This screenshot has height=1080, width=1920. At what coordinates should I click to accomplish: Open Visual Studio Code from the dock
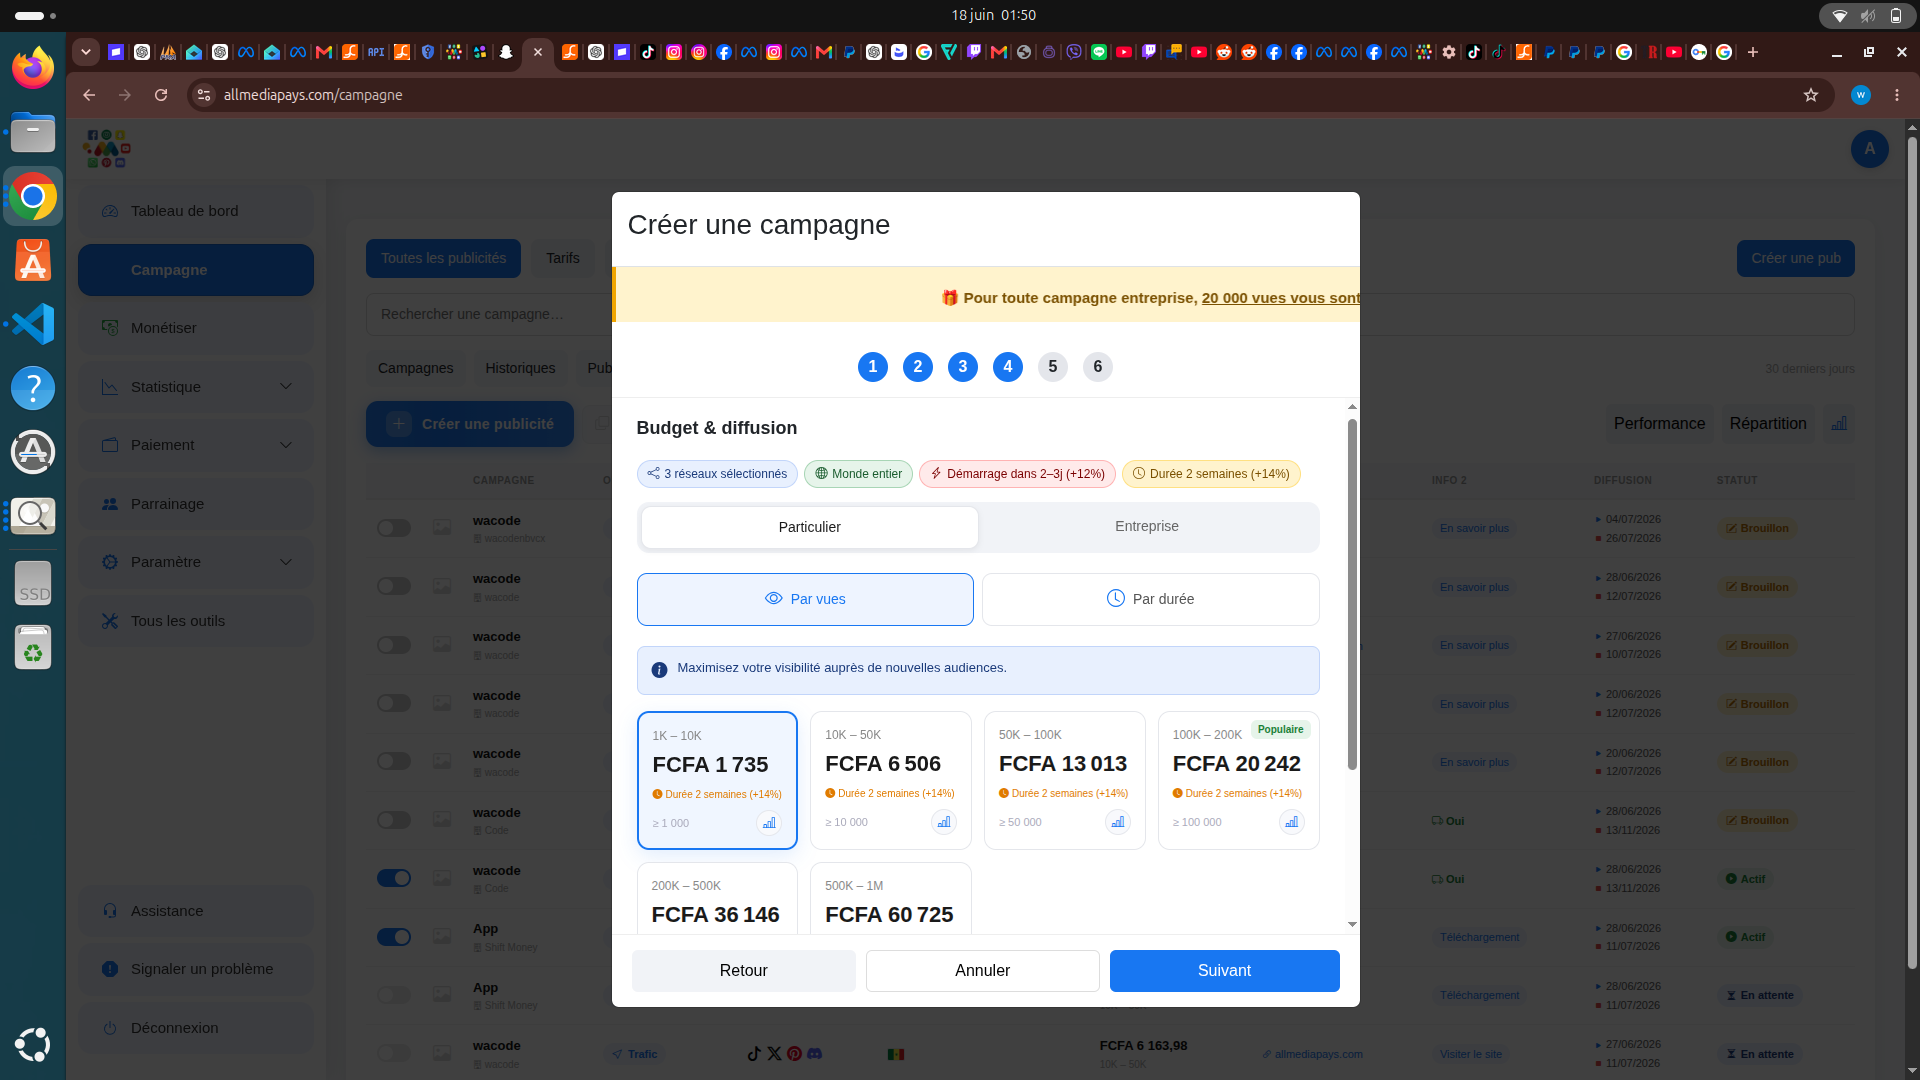(x=33, y=324)
